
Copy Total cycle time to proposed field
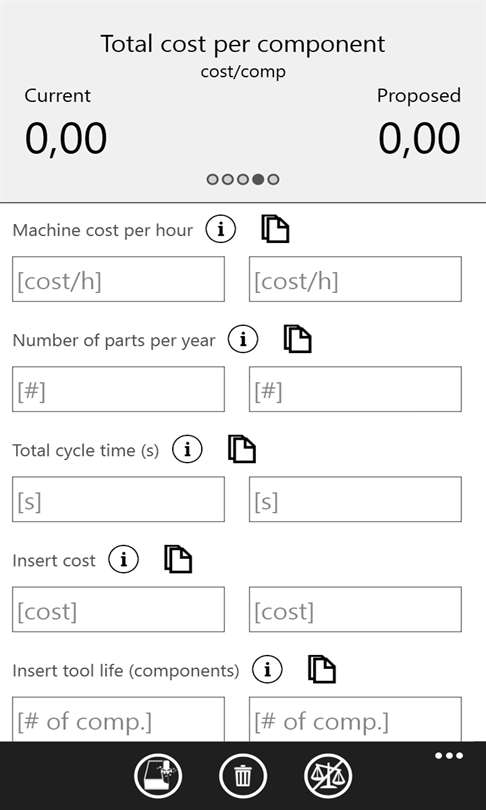[242, 449]
